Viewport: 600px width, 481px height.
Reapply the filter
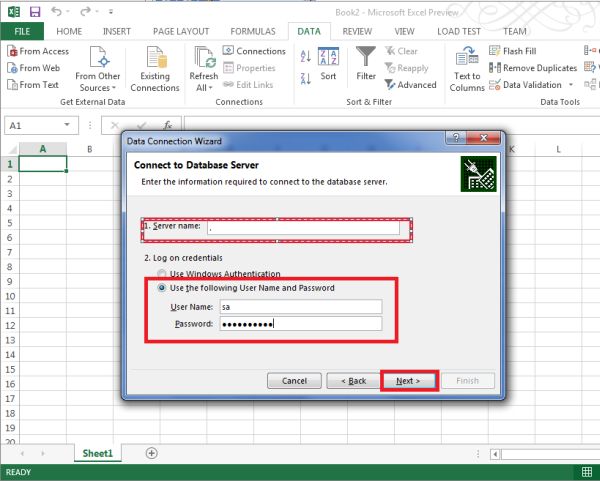click(406, 68)
